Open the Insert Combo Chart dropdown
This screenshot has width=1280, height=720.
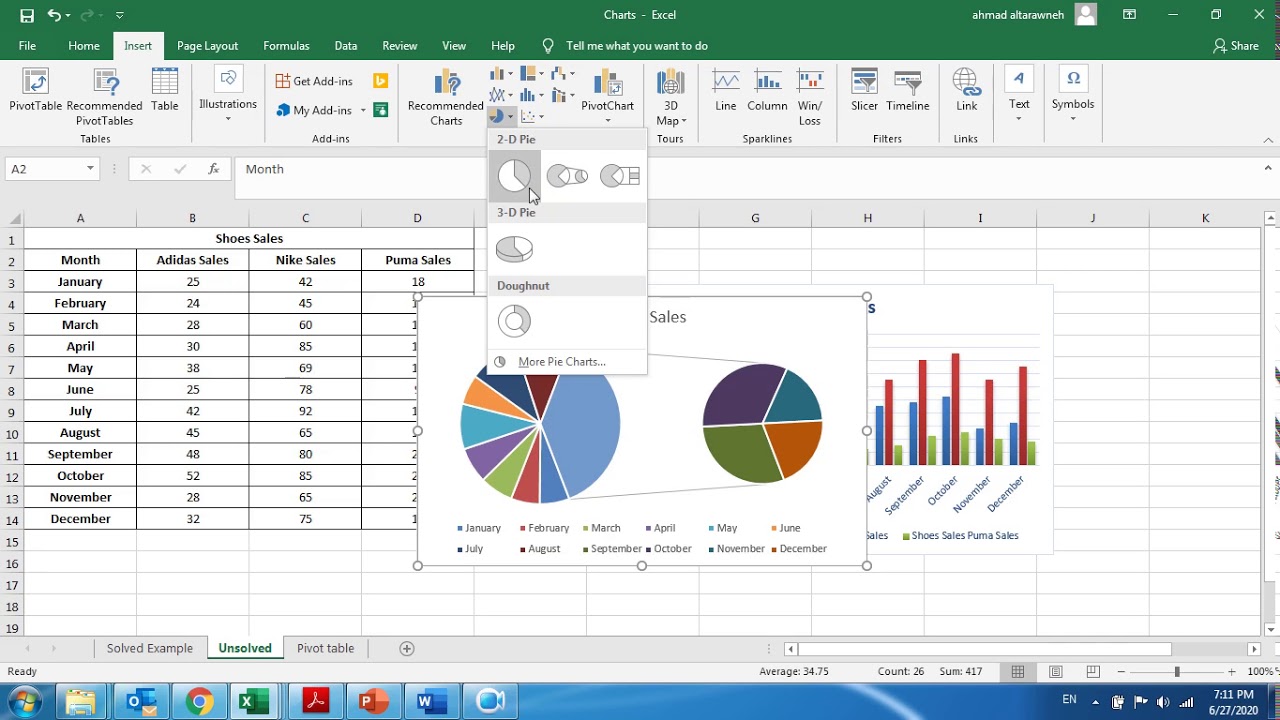(563, 95)
